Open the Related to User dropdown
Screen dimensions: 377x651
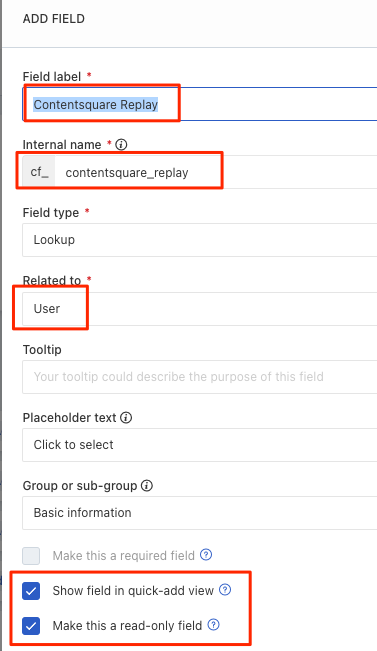[200, 309]
